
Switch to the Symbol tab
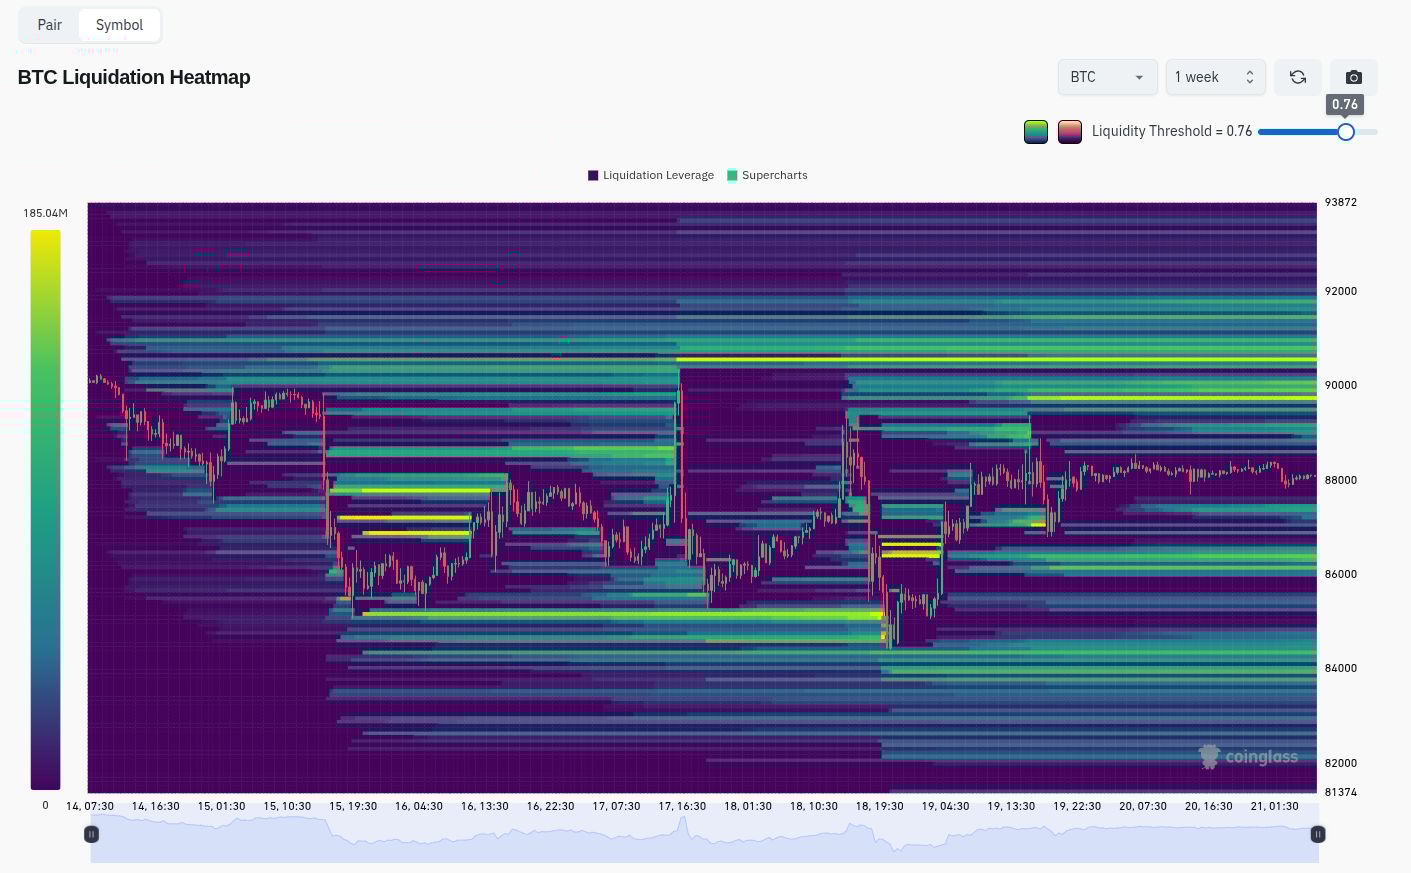pos(119,25)
